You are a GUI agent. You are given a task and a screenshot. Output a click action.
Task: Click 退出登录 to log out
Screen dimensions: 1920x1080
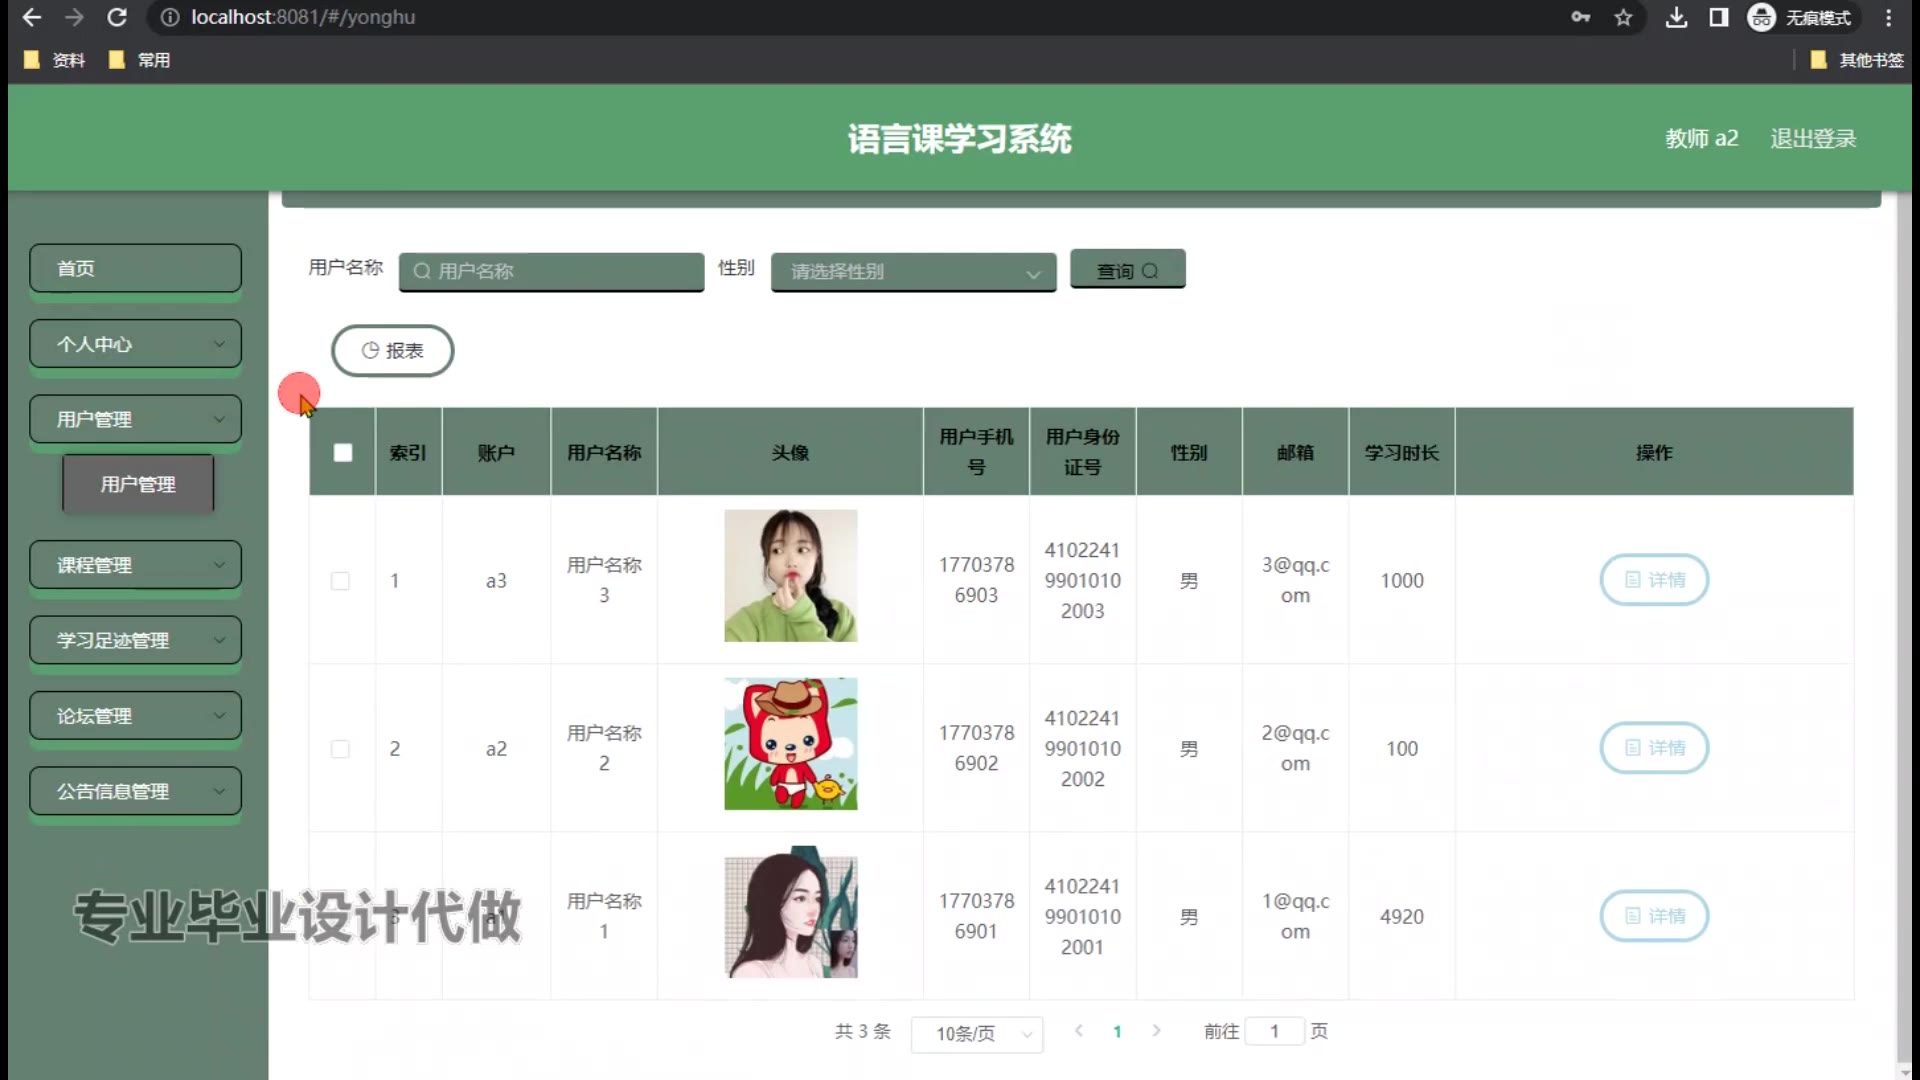[x=1812, y=138]
